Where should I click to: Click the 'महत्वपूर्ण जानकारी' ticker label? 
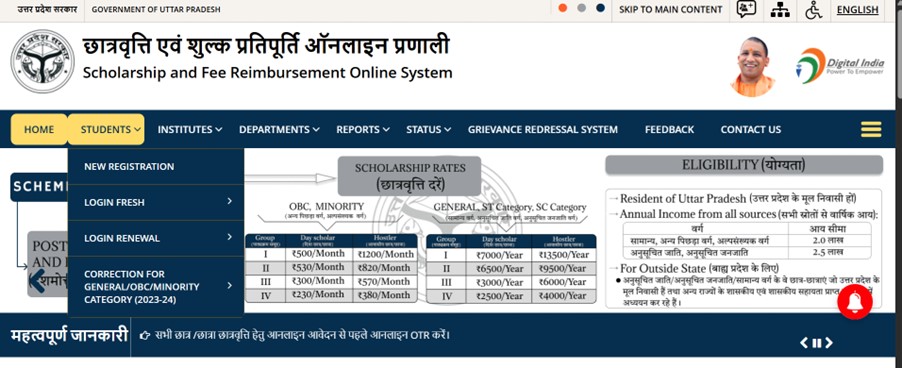click(x=69, y=335)
